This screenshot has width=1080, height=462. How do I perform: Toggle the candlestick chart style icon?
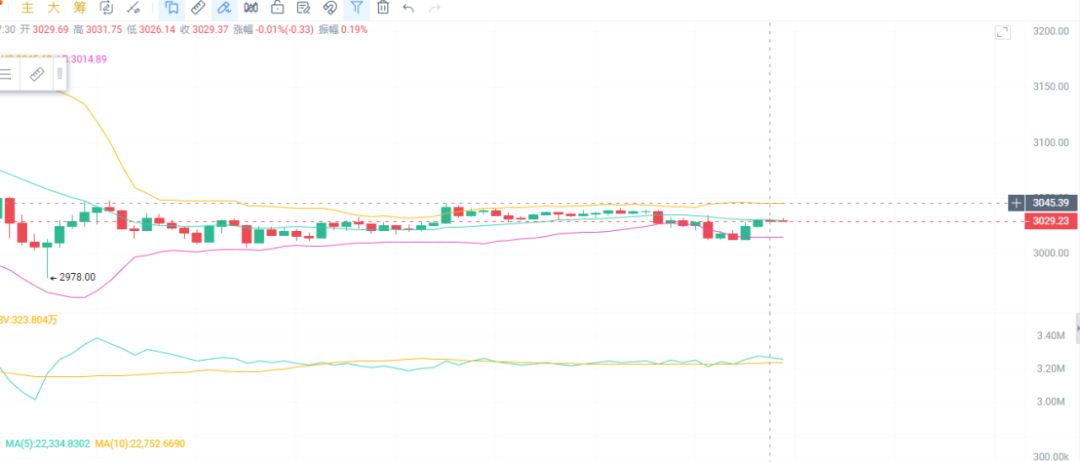coord(250,8)
